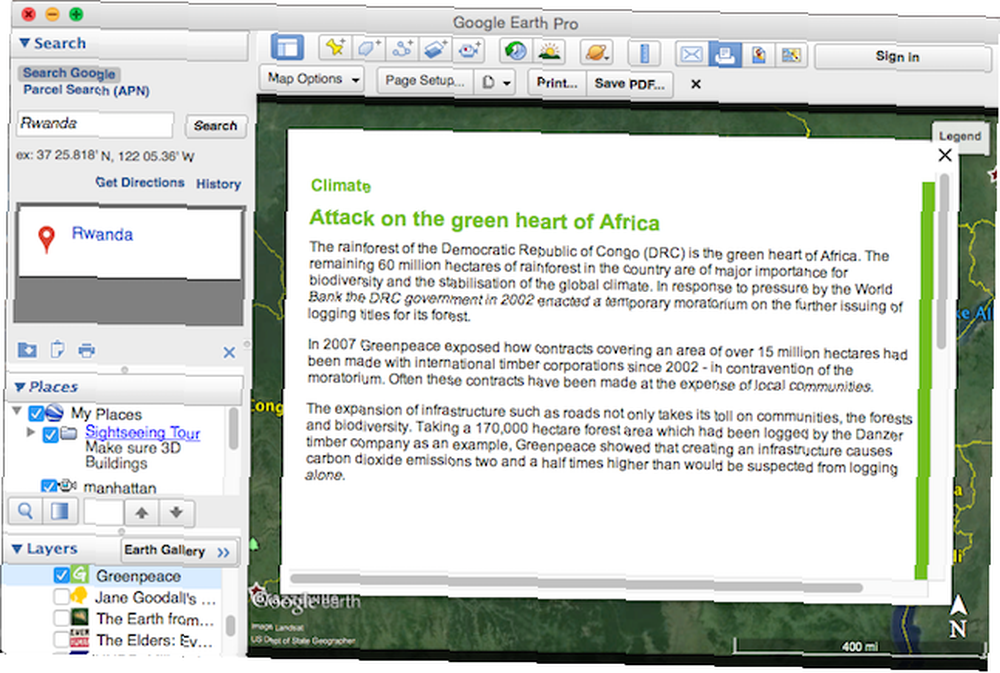
Task: Clear search results with the blue X
Action: 230,352
